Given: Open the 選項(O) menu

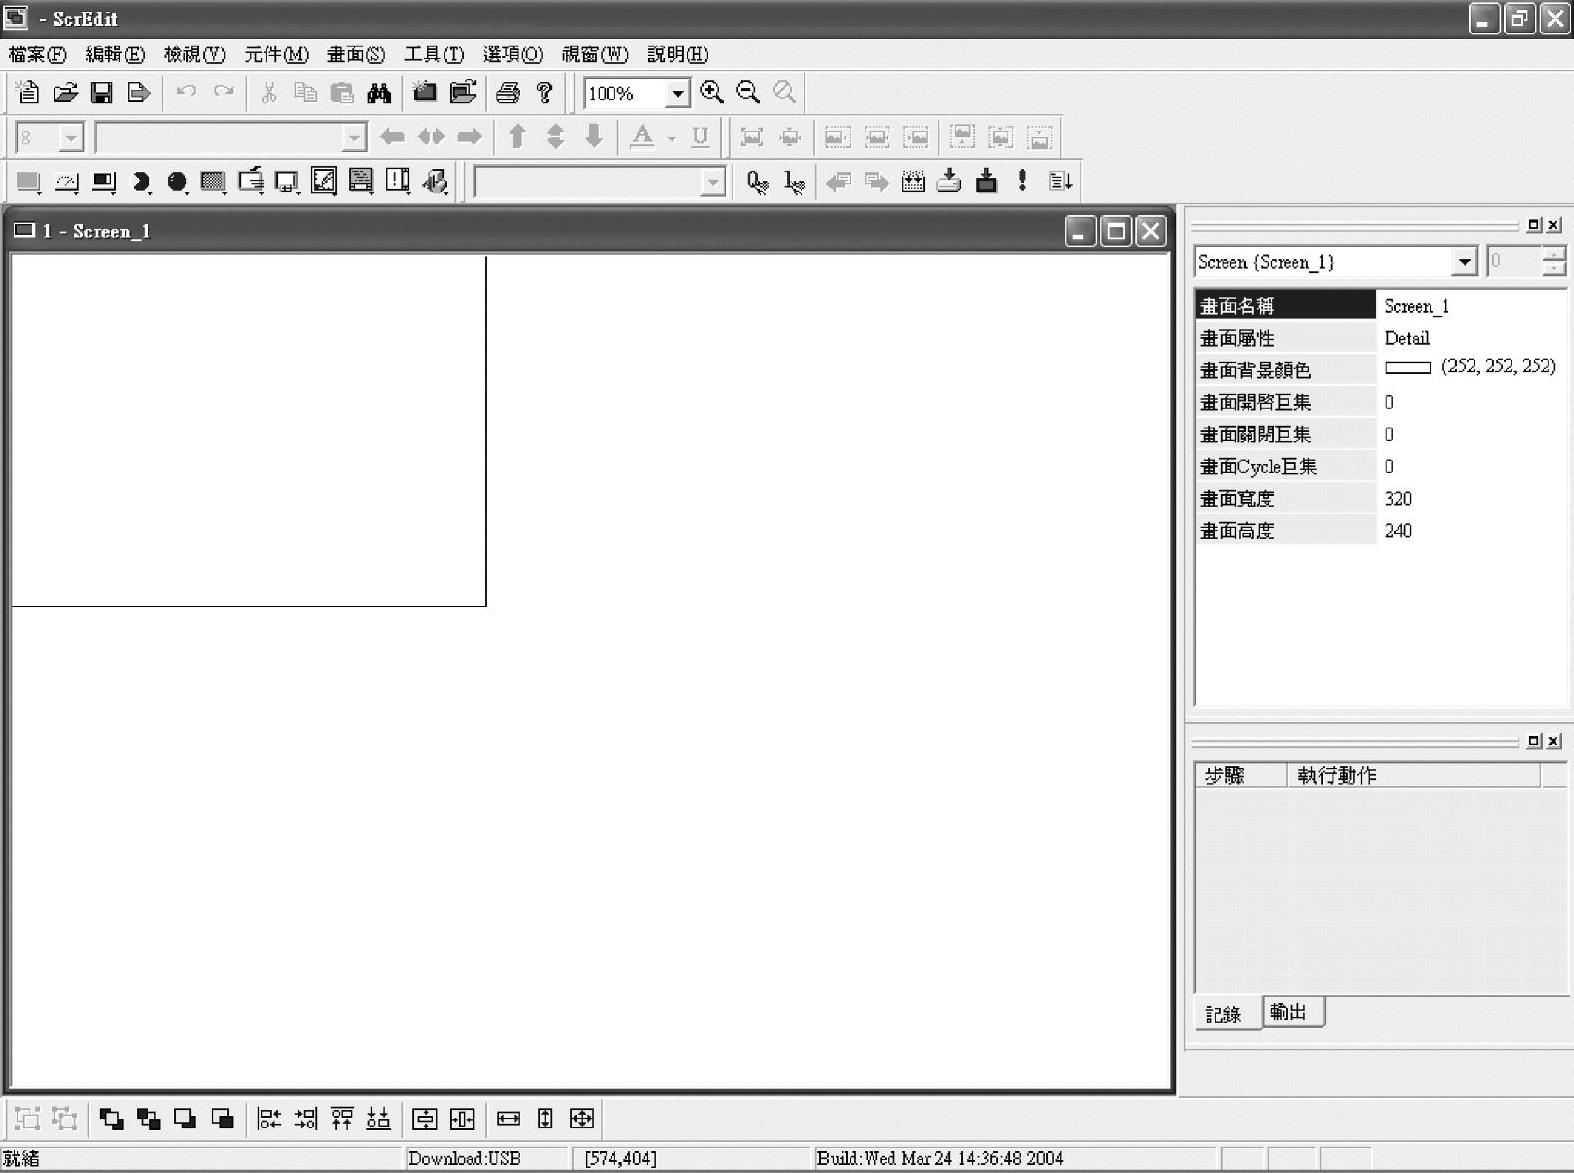Looking at the screenshot, I should tap(513, 54).
